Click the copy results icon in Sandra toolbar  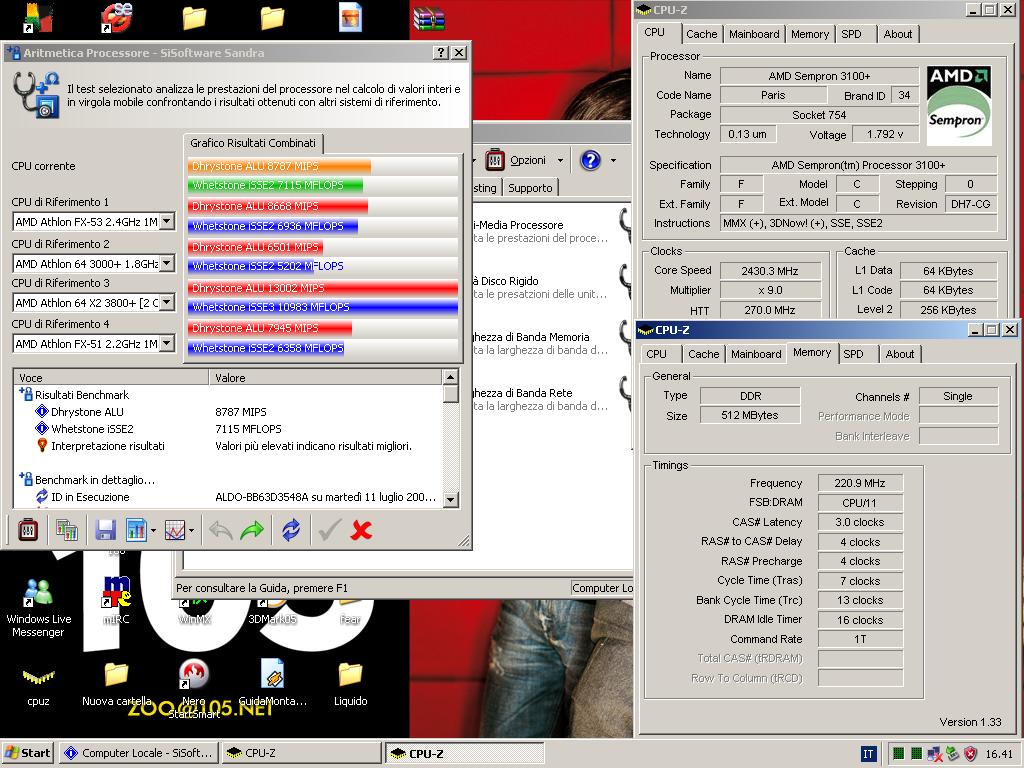pyautogui.click(x=67, y=530)
